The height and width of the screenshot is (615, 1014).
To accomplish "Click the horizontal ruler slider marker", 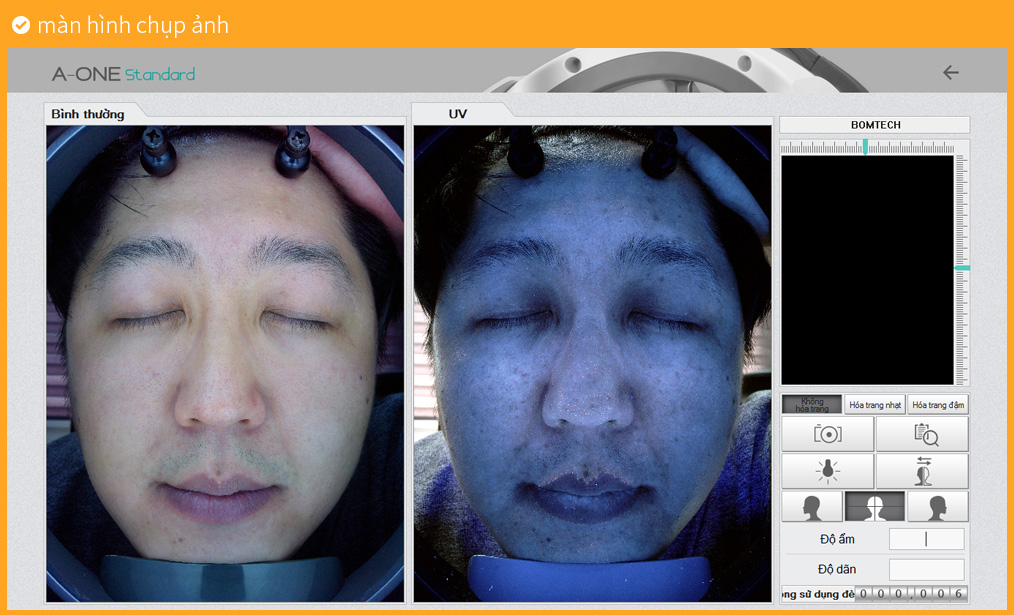I will [x=865, y=147].
